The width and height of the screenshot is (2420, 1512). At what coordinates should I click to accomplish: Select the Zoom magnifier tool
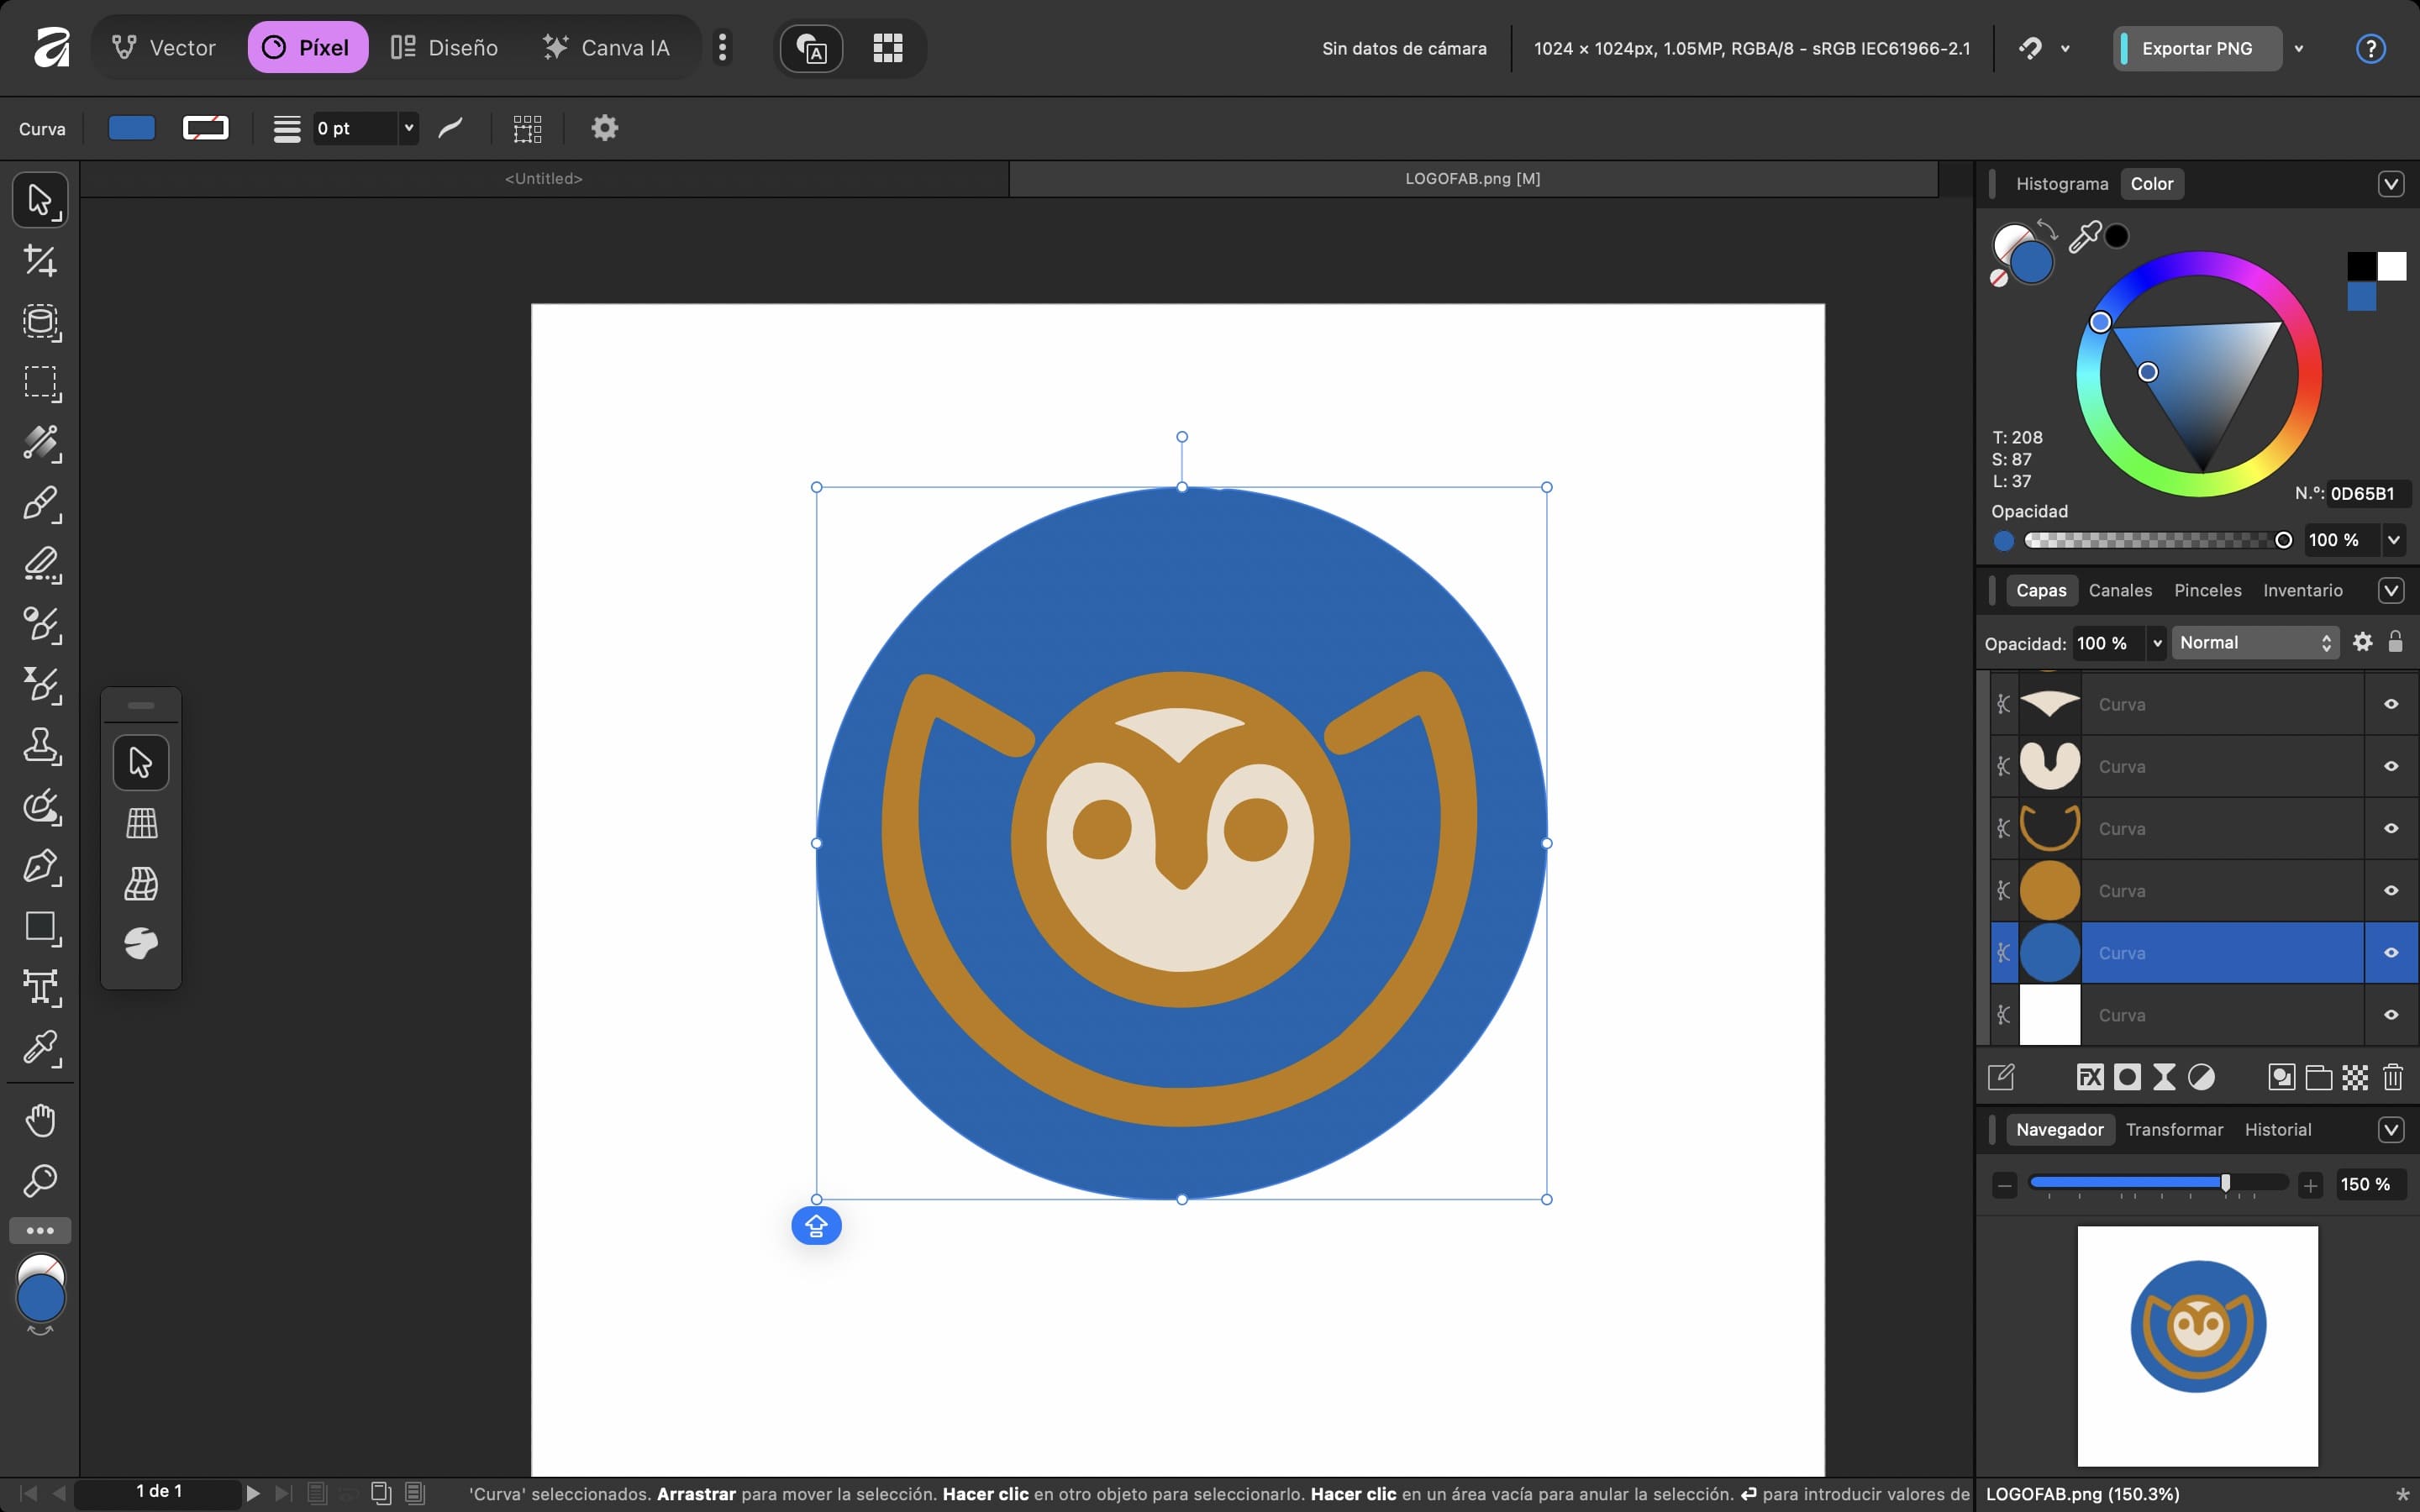[x=40, y=1181]
